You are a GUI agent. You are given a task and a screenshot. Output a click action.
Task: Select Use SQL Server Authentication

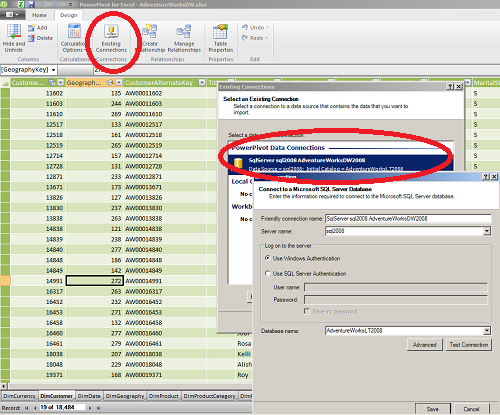(267, 273)
